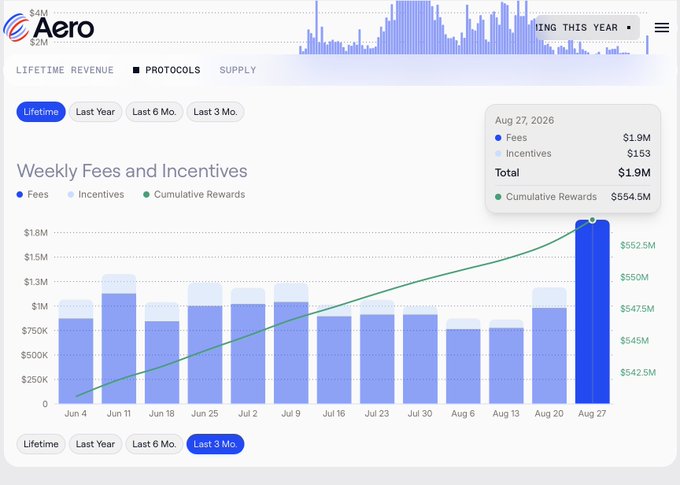Click the 'Aug 27, 2026' tooltip date
The image size is (680, 485).
click(524, 121)
